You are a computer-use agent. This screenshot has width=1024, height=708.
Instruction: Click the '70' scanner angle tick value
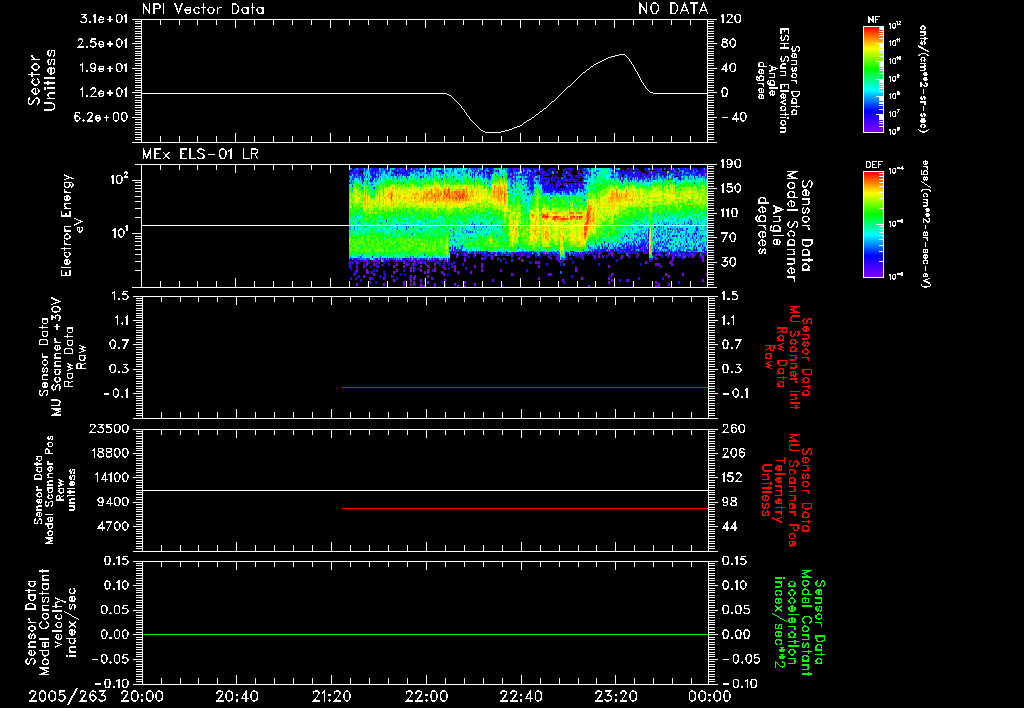(x=728, y=237)
